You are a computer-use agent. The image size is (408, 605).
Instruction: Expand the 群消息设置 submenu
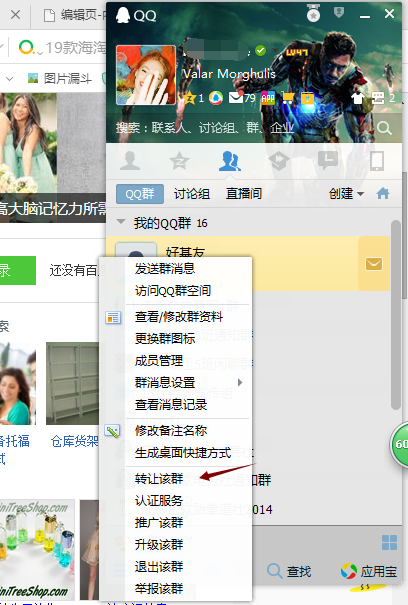pos(189,382)
